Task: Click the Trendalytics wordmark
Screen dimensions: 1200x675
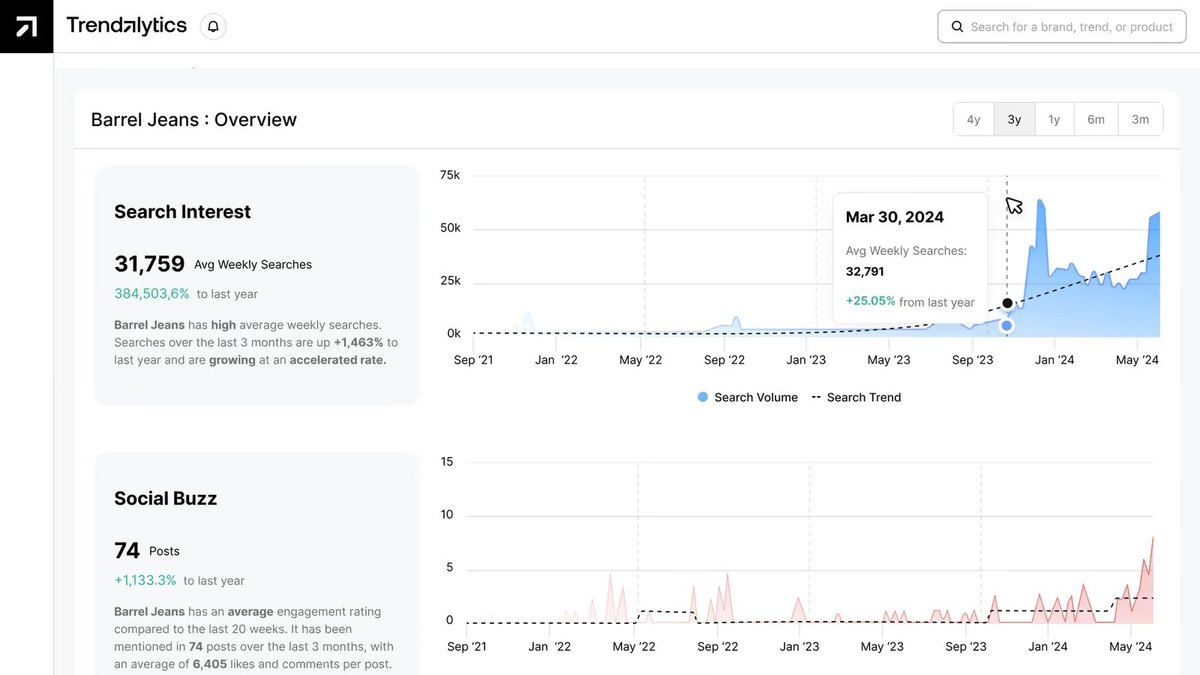Action: click(x=127, y=26)
